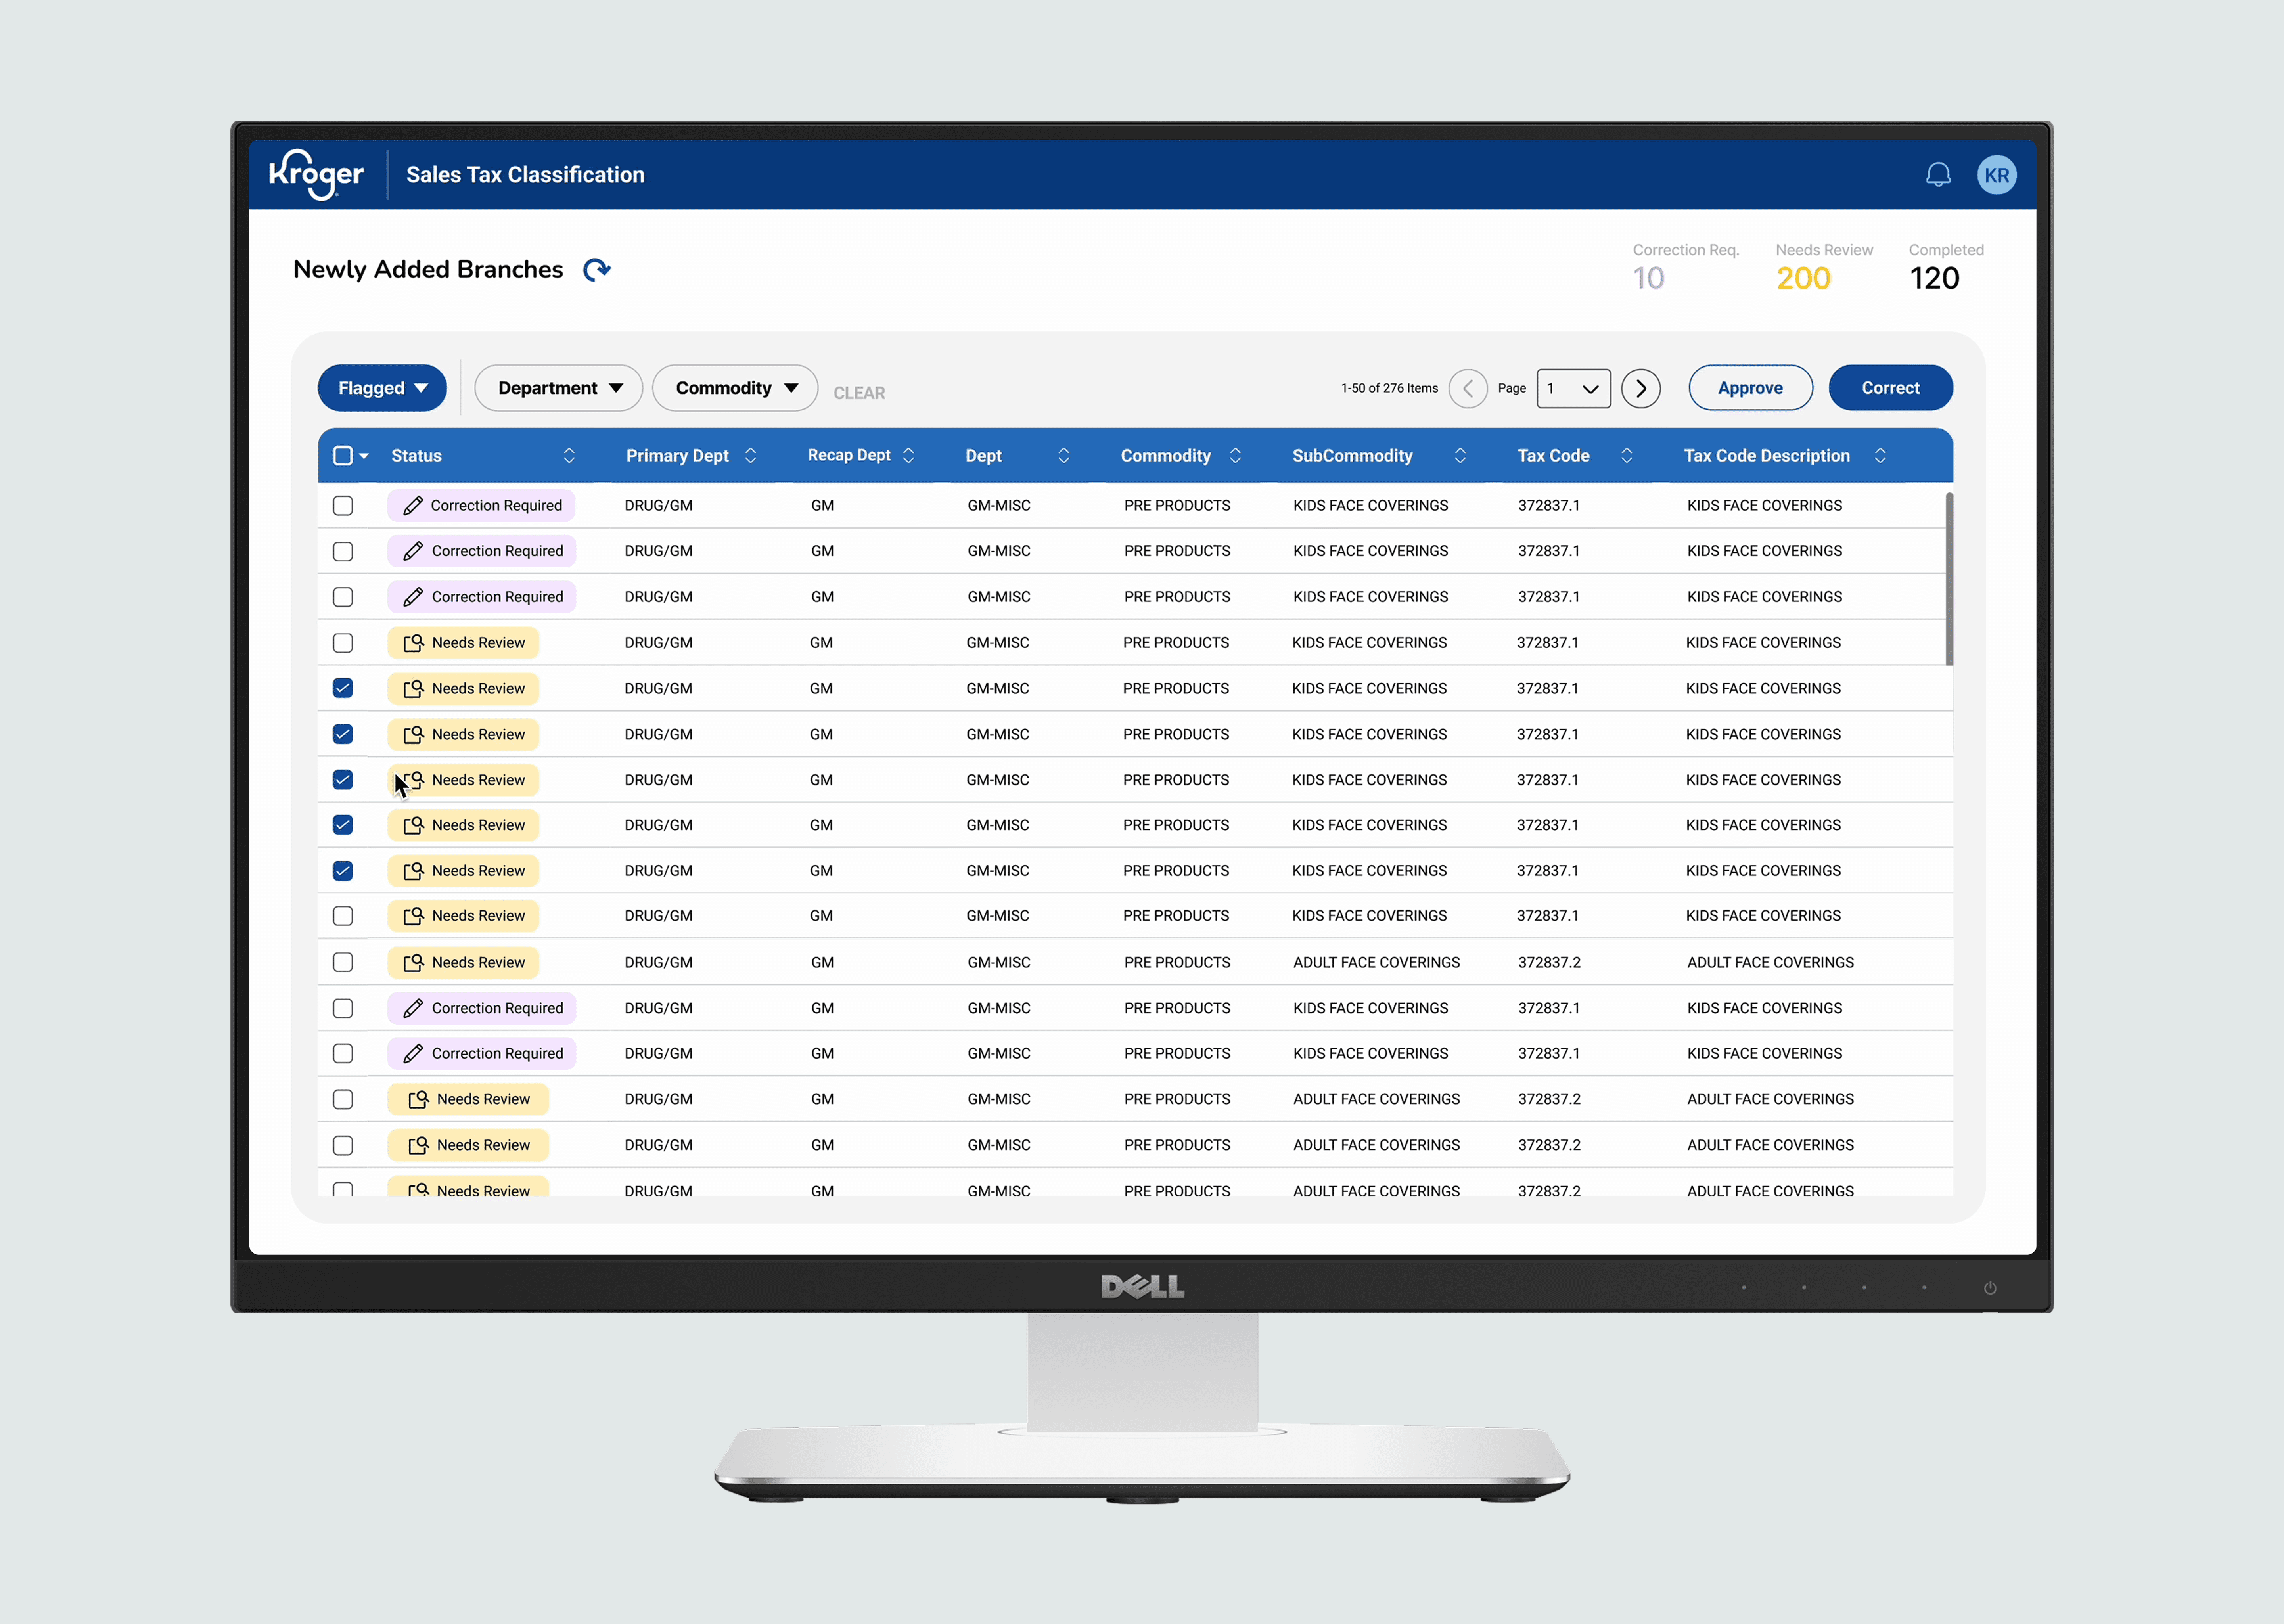Click the Kroger logo
Viewport: 2284px width, 1624px height.
tap(316, 175)
